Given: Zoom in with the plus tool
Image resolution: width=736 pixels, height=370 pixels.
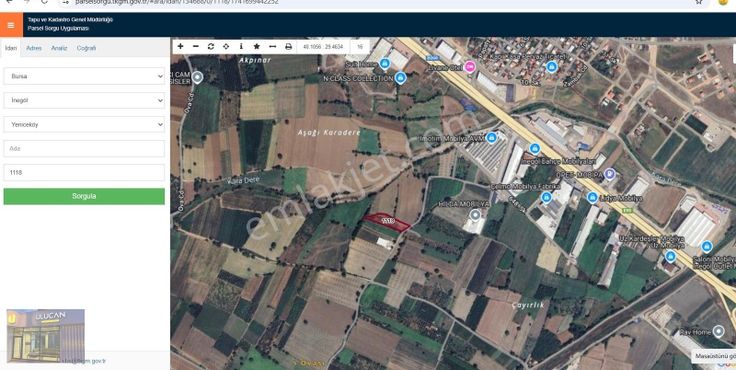Looking at the screenshot, I should coord(180,46).
